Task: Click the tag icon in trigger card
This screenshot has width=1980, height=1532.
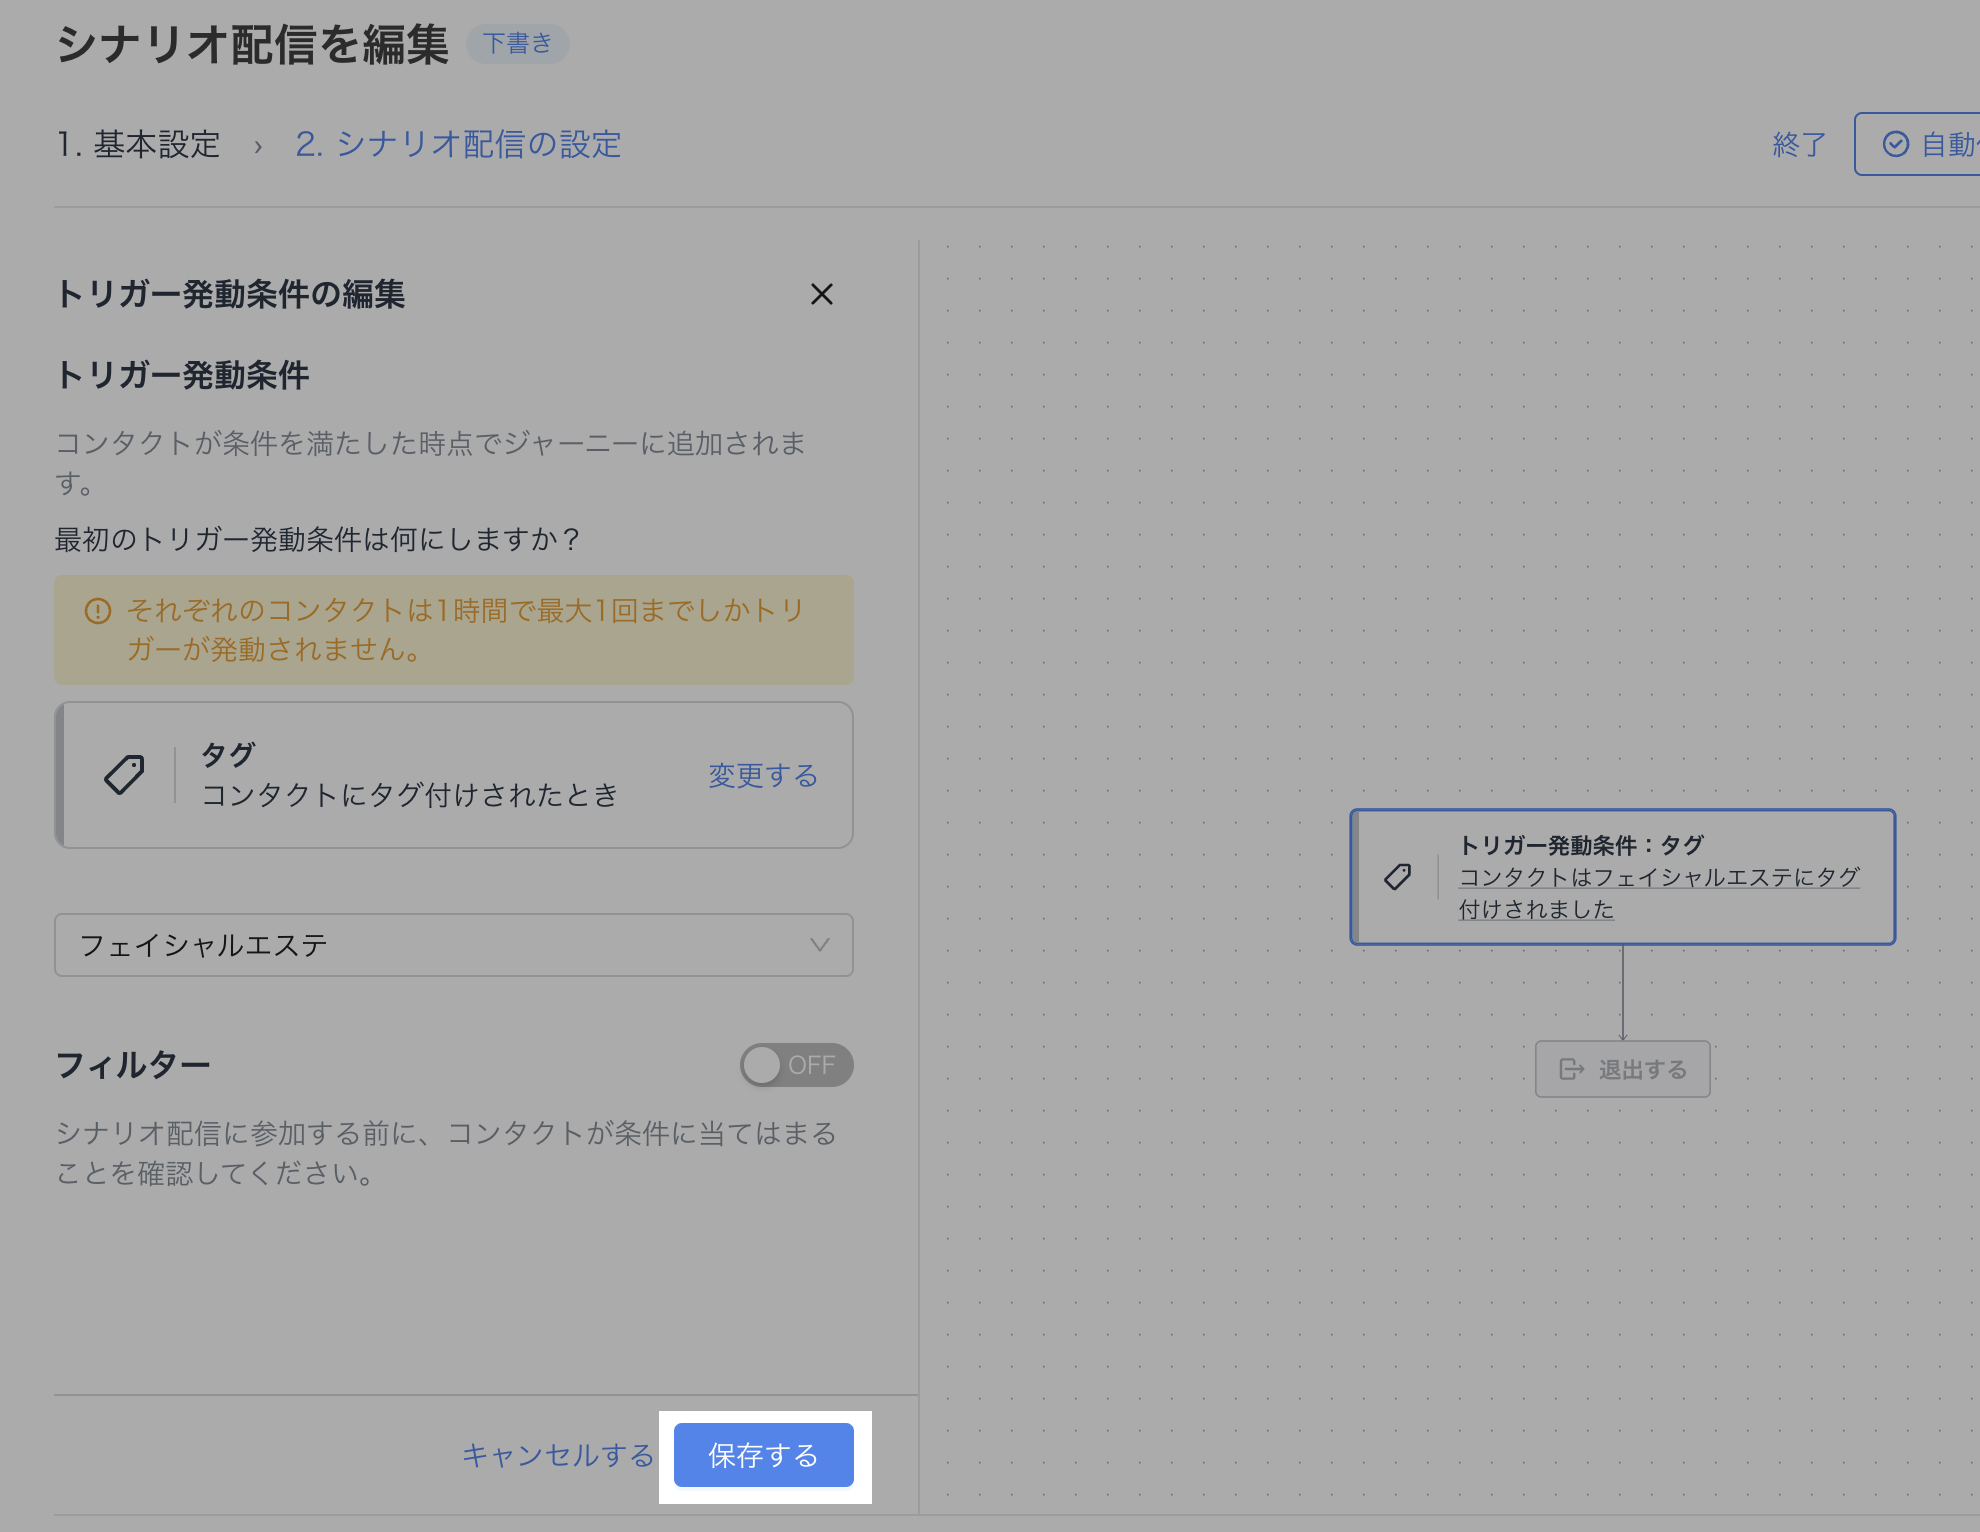Action: 124,775
